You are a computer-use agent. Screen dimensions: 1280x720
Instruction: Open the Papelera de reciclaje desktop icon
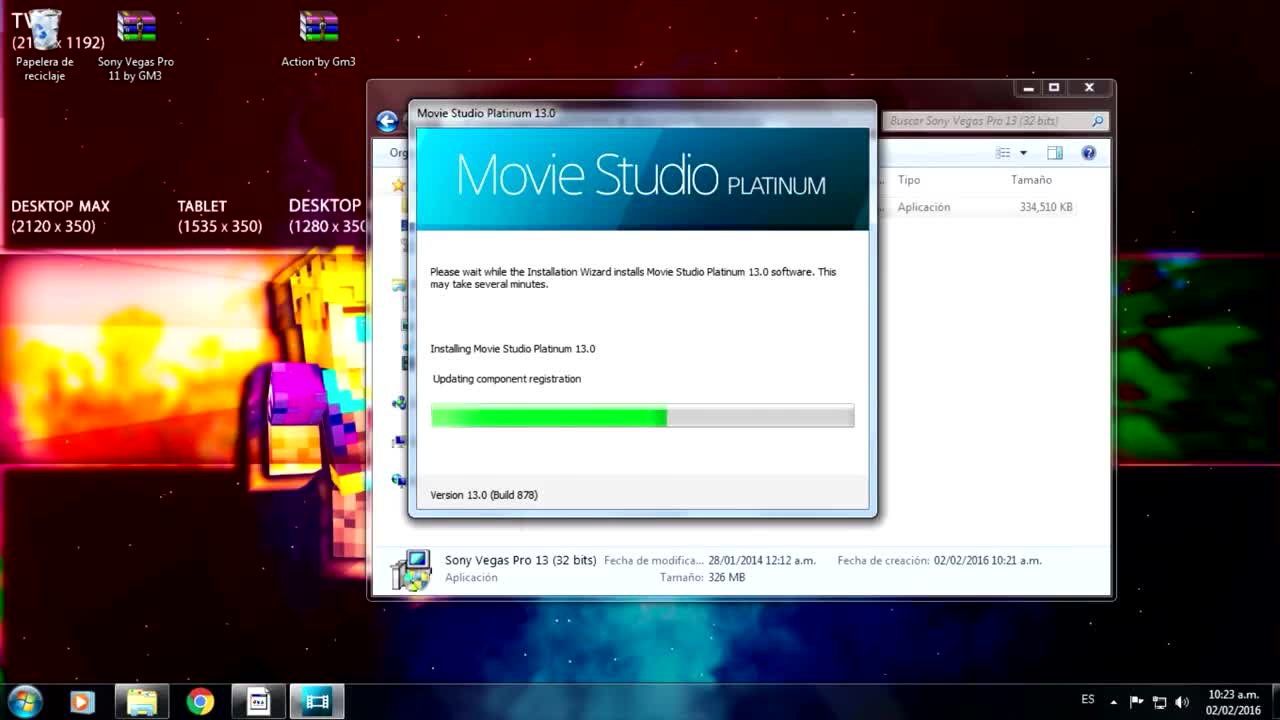click(x=45, y=32)
